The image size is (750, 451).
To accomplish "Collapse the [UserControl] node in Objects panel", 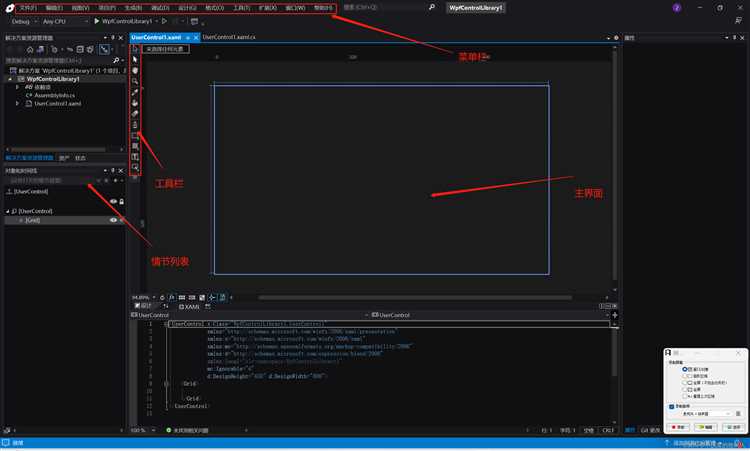I will point(8,211).
